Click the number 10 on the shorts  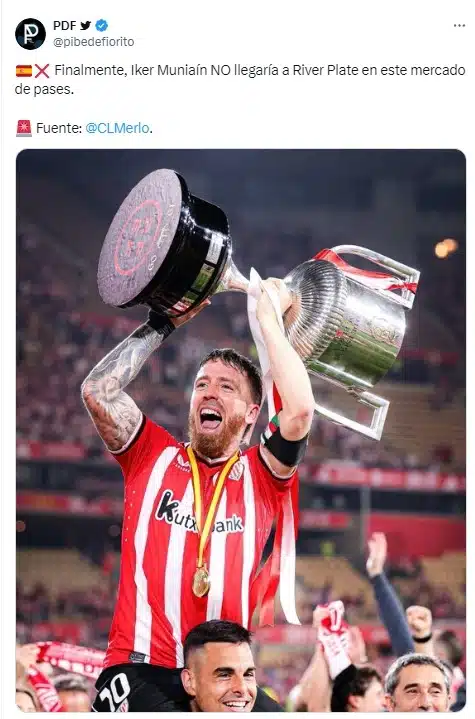tap(114, 691)
